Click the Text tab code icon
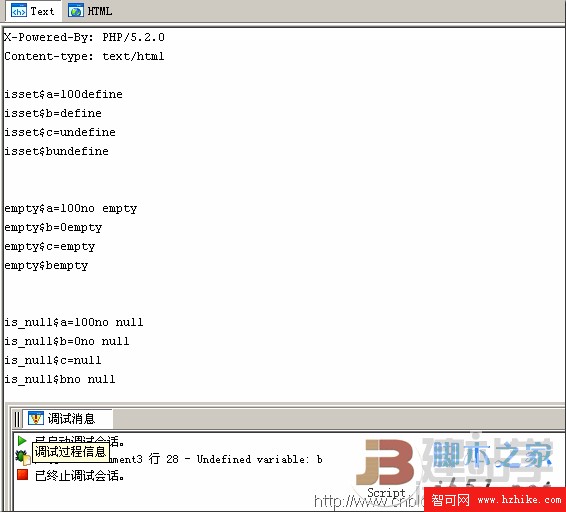 18,12
